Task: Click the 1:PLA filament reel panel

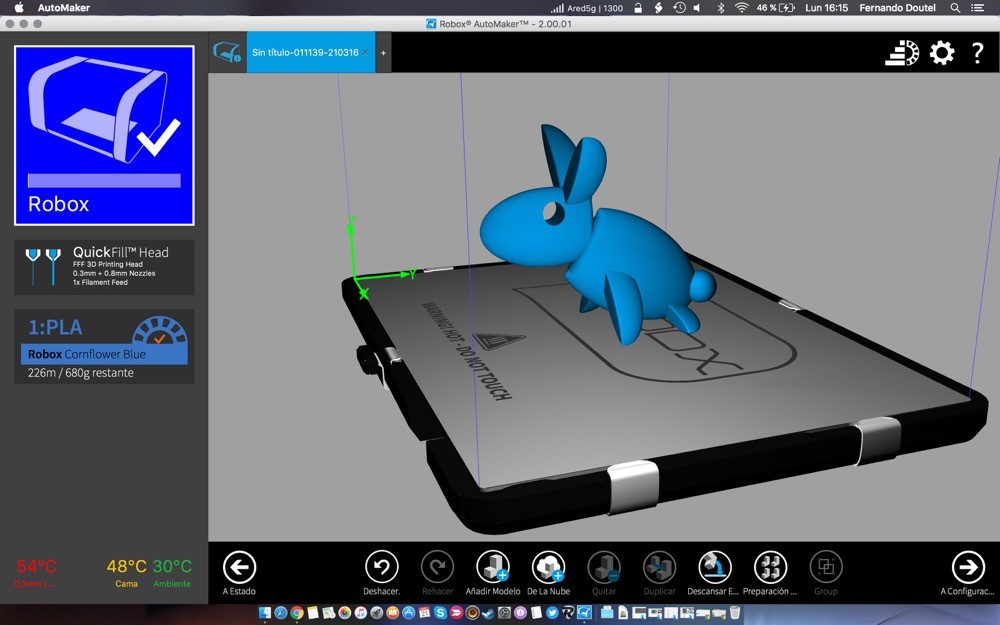Action: [x=105, y=346]
